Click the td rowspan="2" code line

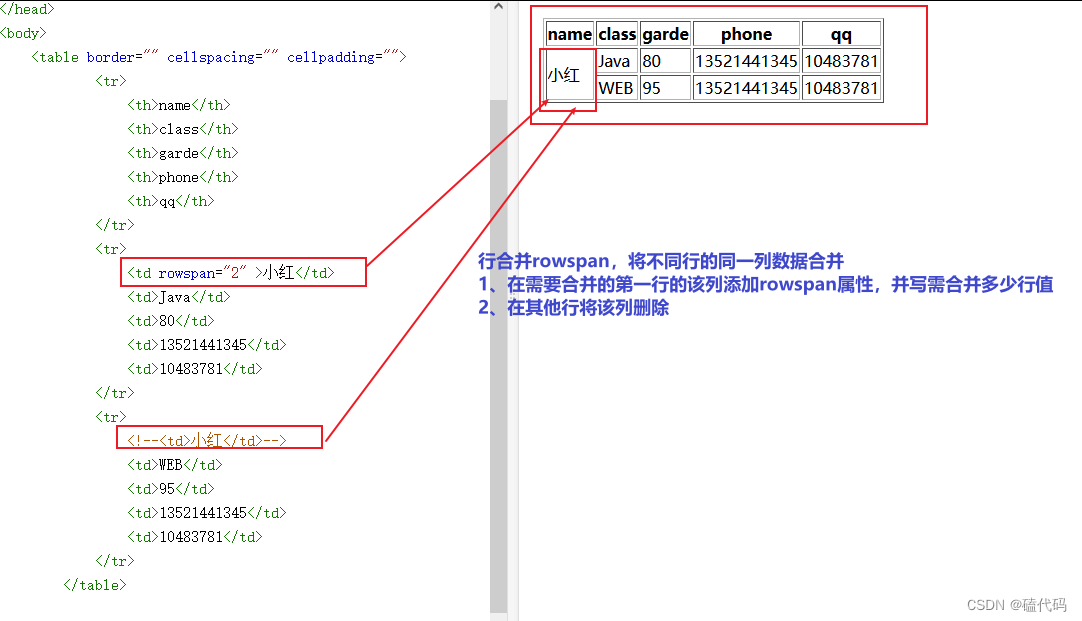click(x=230, y=273)
